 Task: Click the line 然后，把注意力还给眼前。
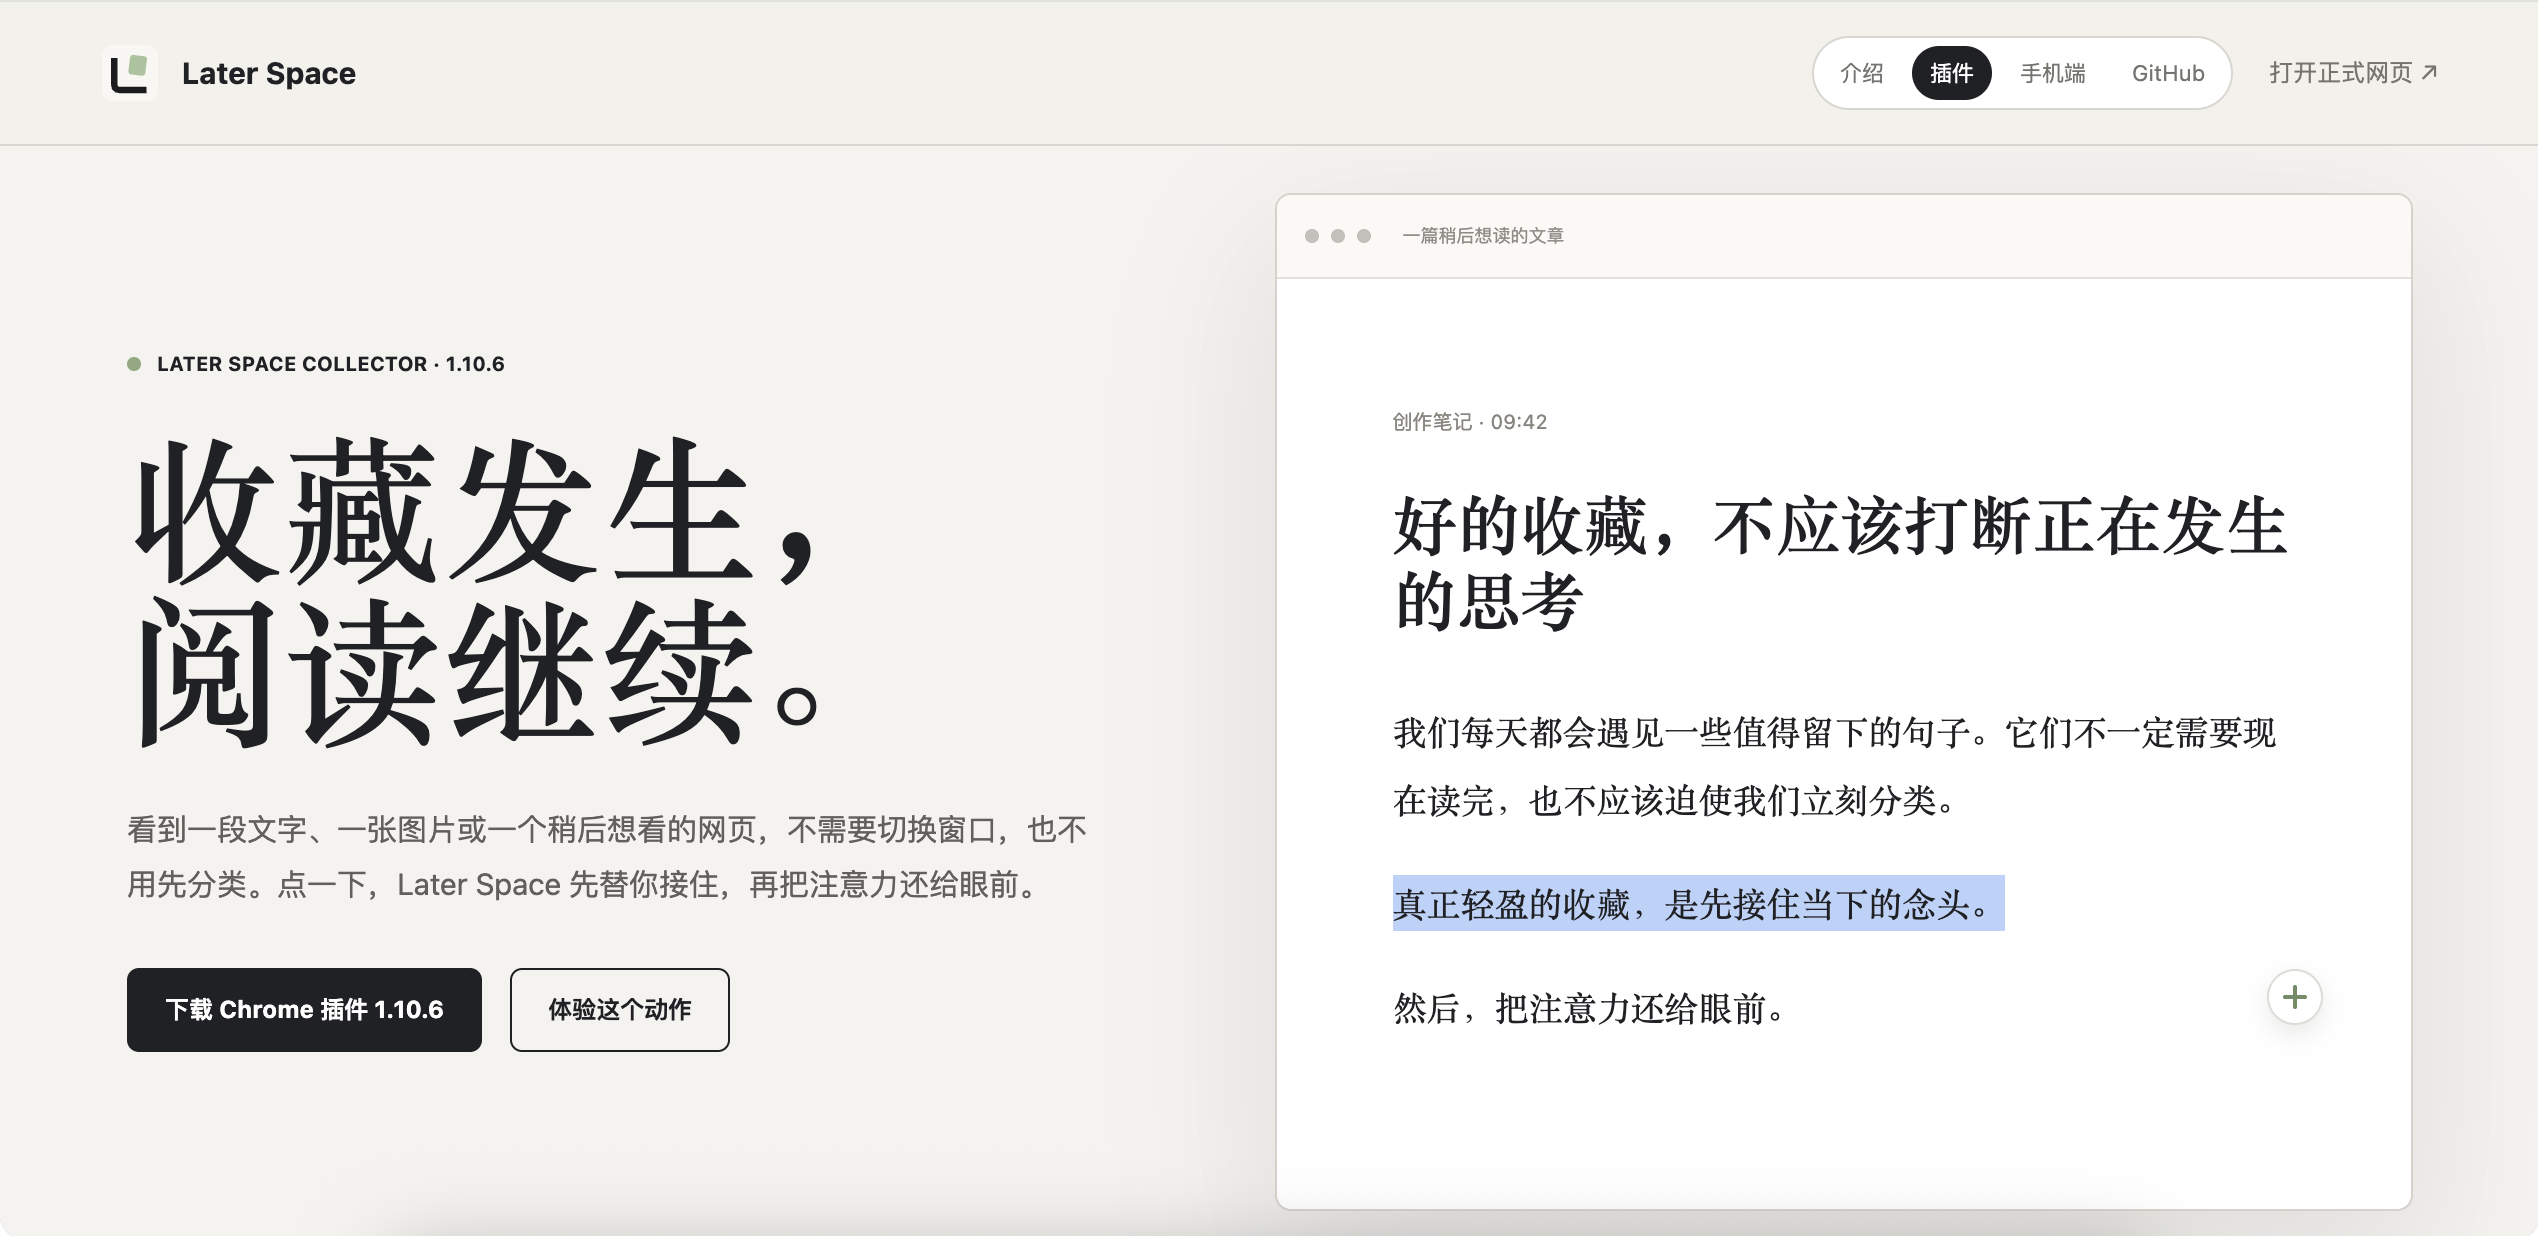click(x=1590, y=1008)
